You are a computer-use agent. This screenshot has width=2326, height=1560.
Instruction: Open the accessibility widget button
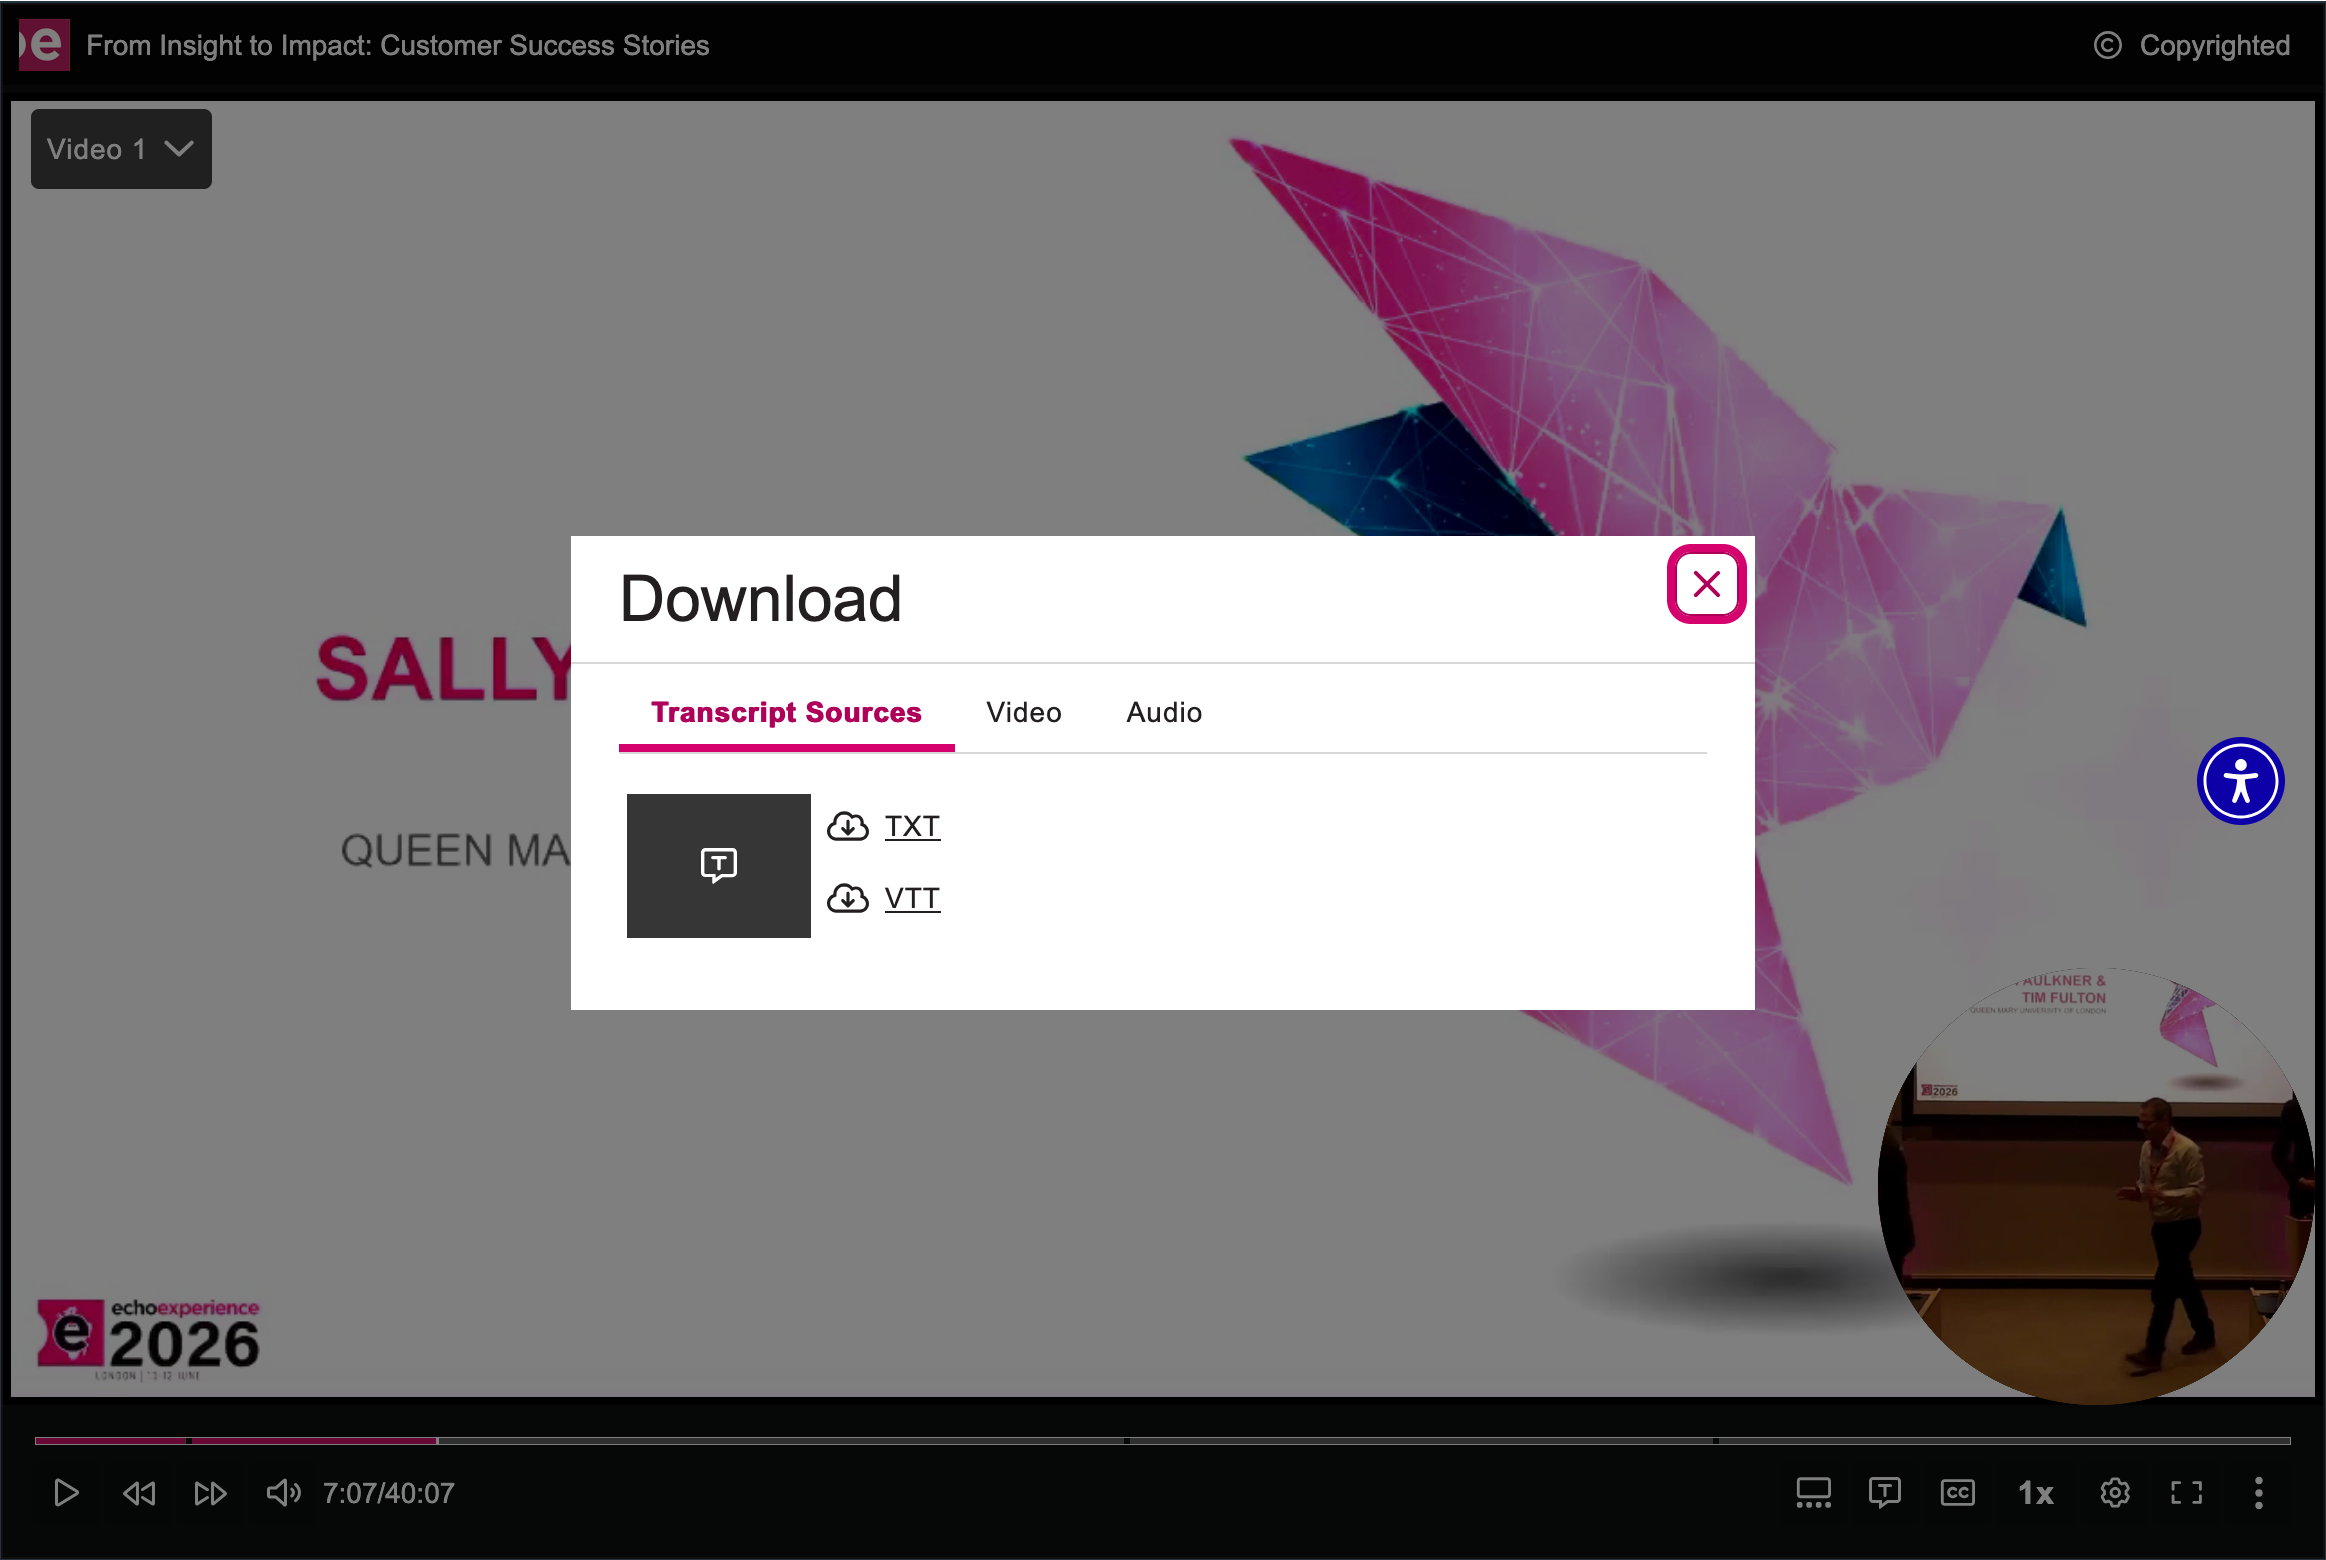pos(2240,781)
